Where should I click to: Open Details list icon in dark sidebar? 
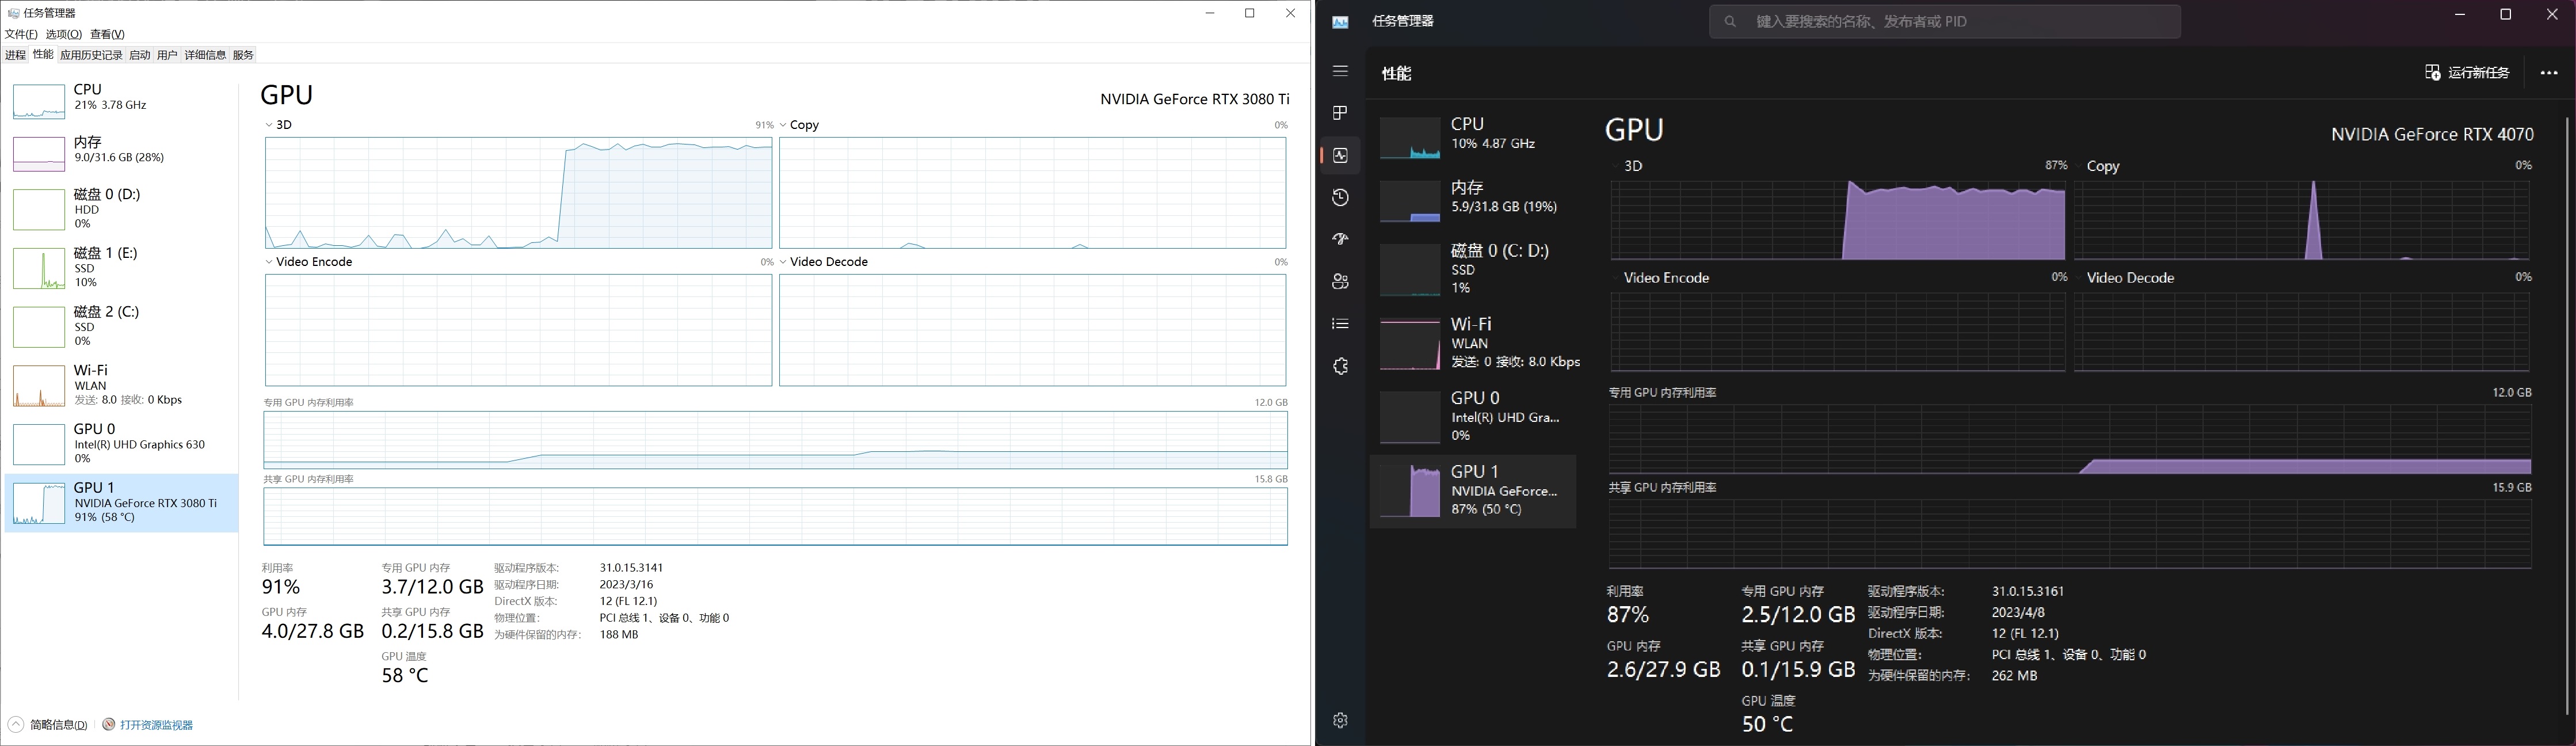(x=1340, y=324)
